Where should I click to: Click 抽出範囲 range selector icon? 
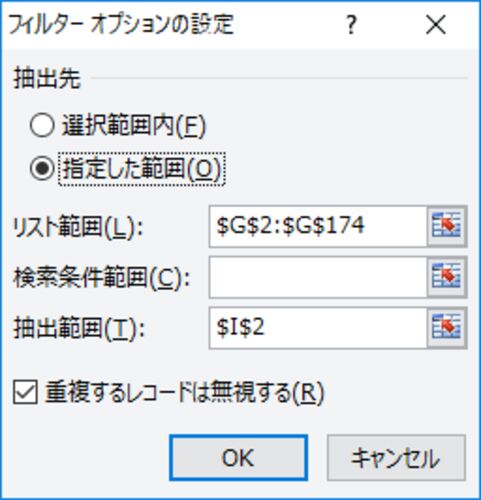tap(447, 328)
